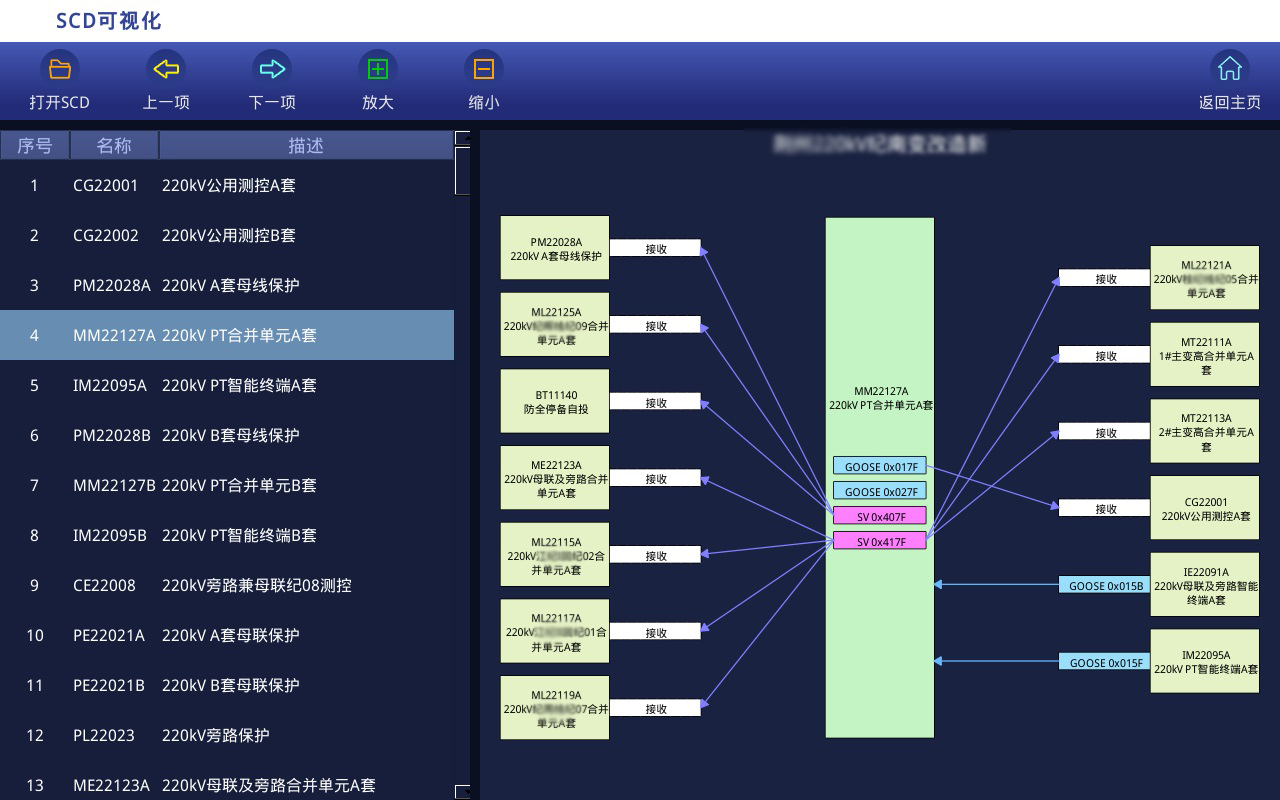Click the GOOSE 0x015B label near IE22091A

click(x=1105, y=586)
